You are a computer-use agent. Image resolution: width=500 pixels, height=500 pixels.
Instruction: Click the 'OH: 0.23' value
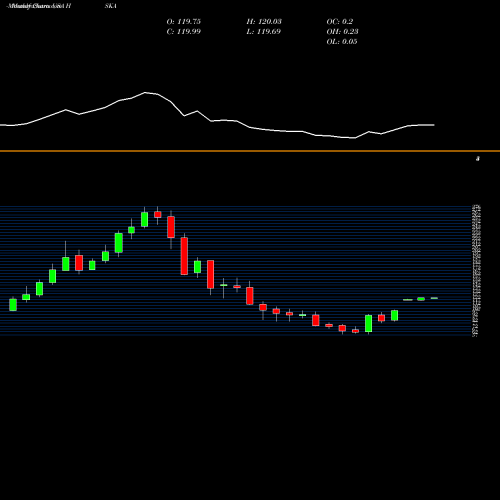click(342, 32)
